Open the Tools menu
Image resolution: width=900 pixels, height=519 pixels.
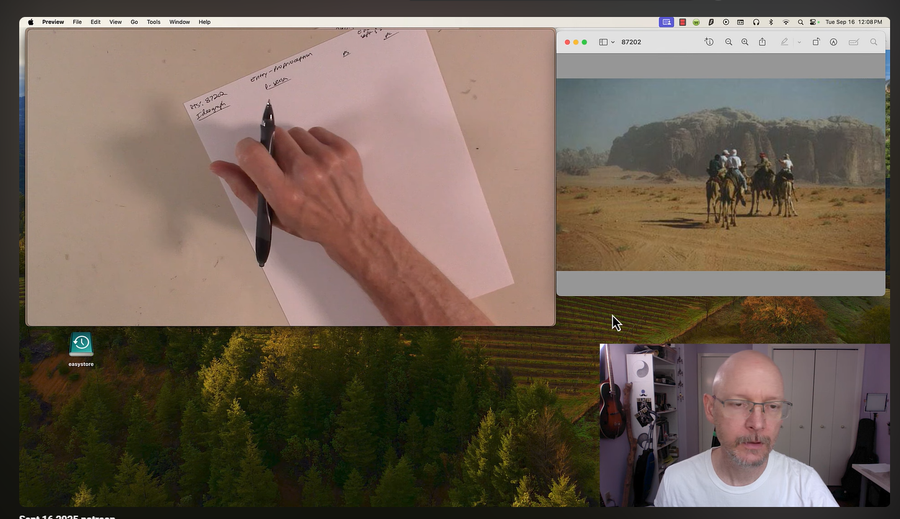point(153,21)
